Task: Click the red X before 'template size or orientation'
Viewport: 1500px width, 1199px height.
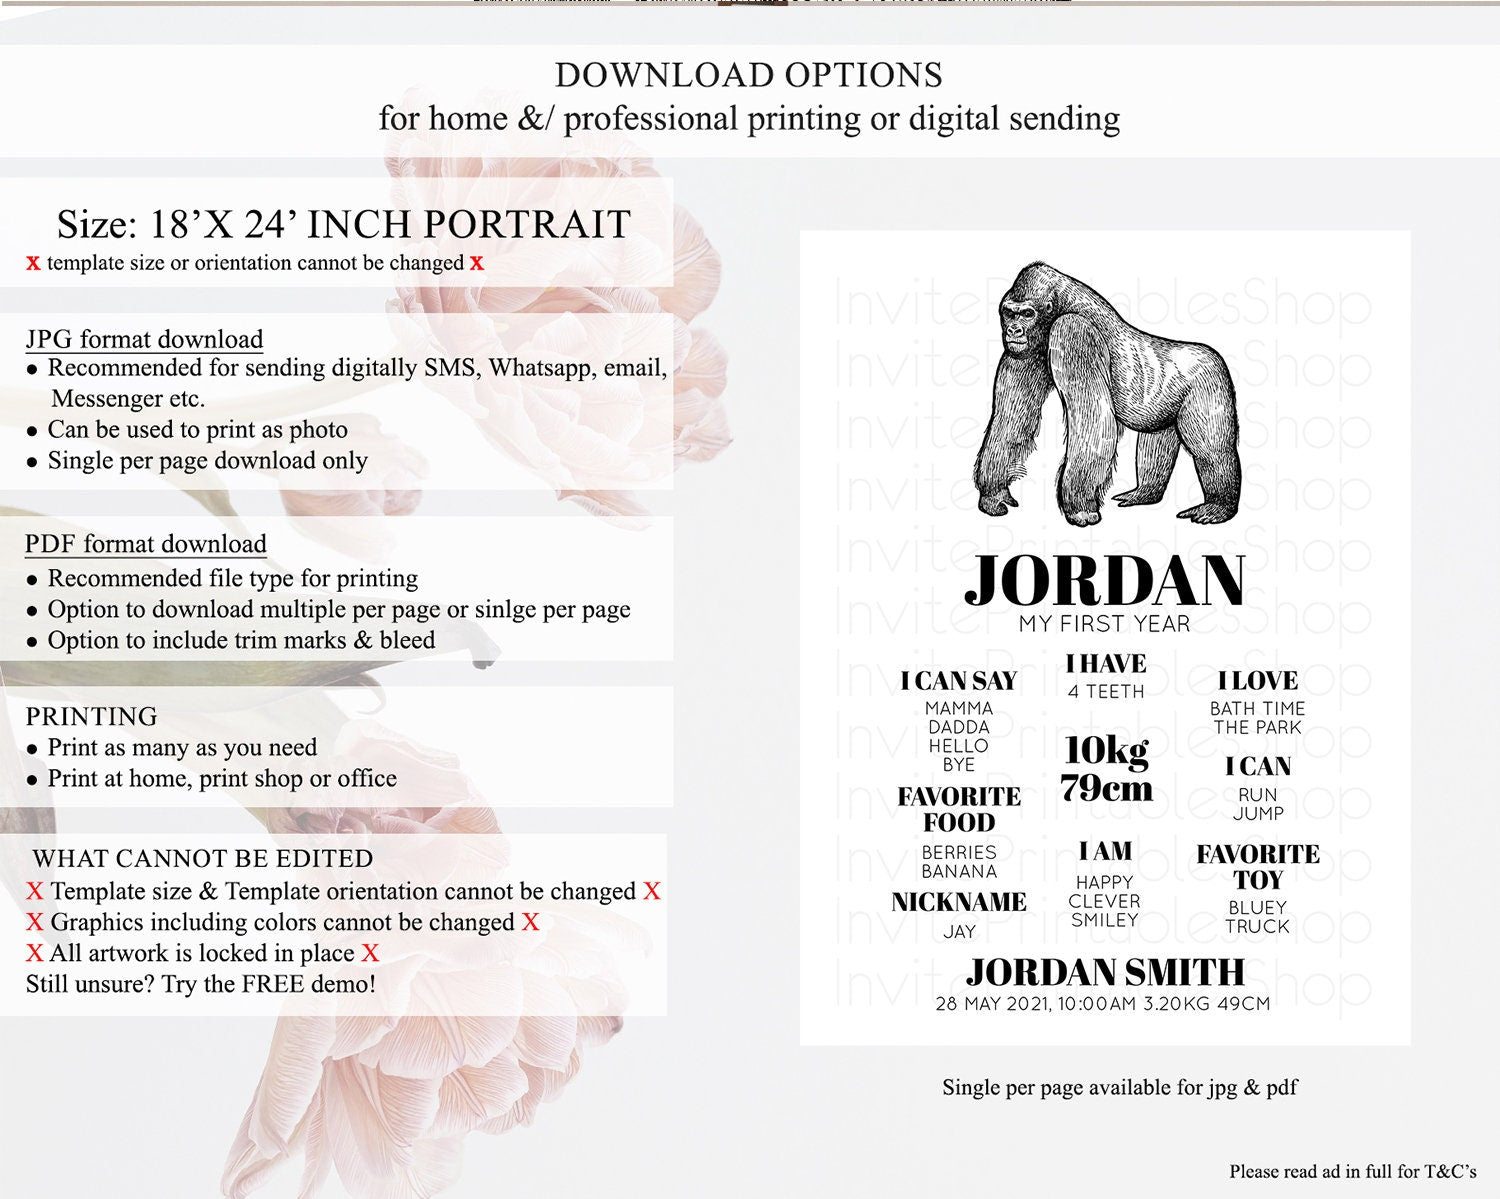Action: 33,263
